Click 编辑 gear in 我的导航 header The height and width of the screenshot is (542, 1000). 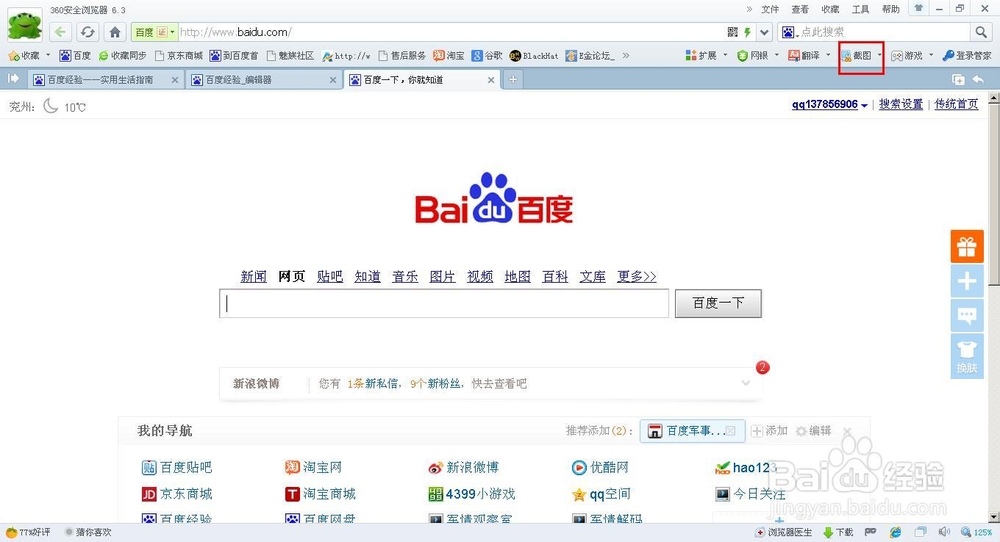pyautogui.click(x=814, y=431)
